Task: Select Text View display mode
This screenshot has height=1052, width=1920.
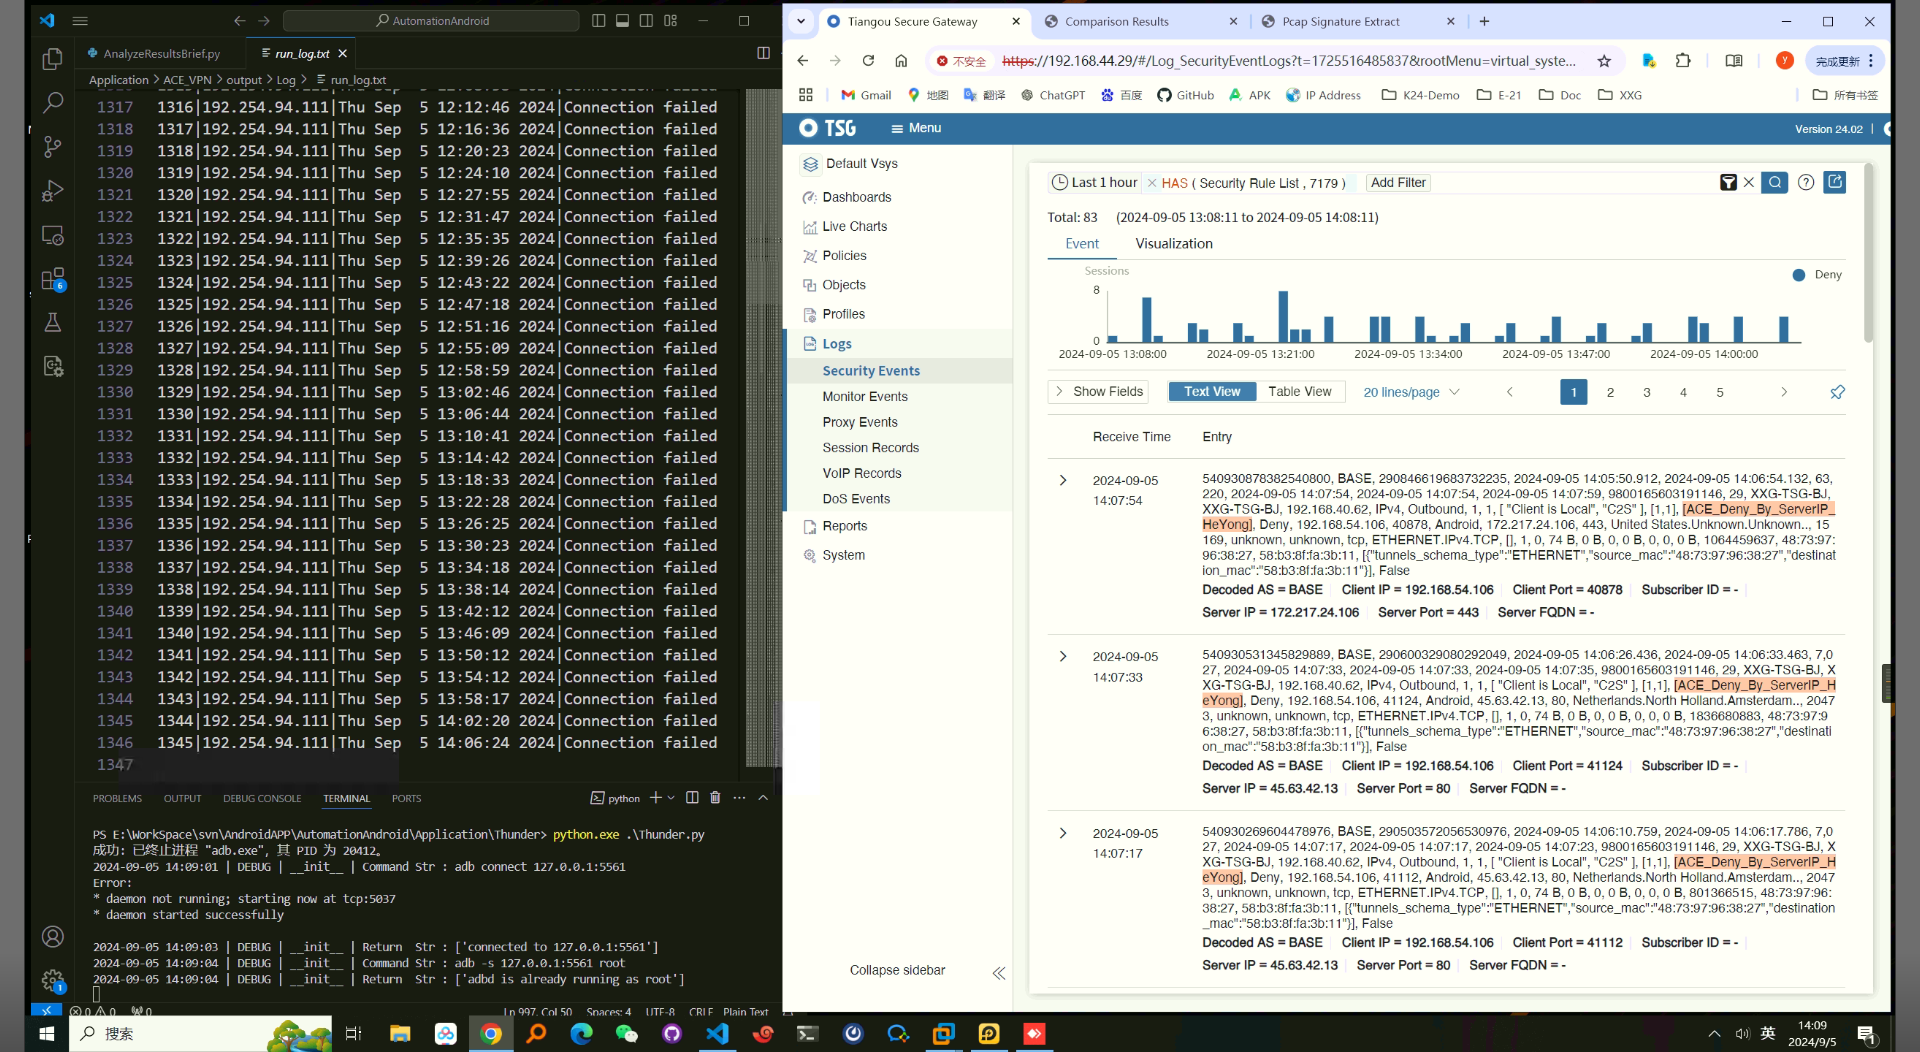Action: (1212, 392)
